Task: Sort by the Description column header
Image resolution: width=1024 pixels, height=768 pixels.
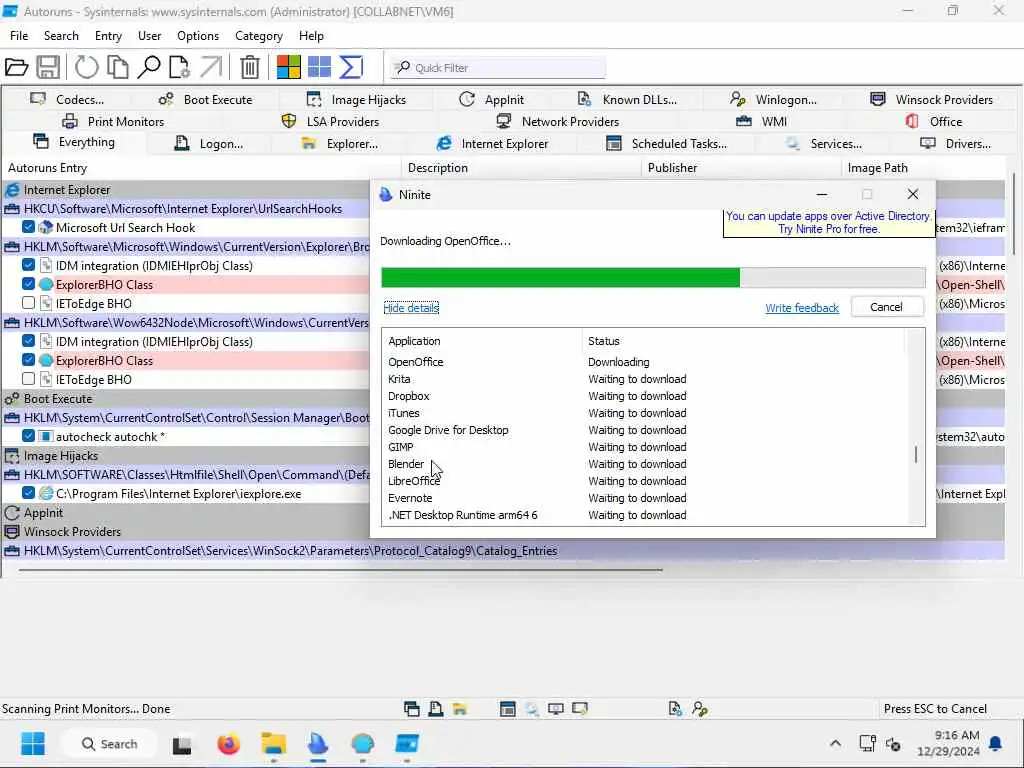Action: pyautogui.click(x=438, y=168)
